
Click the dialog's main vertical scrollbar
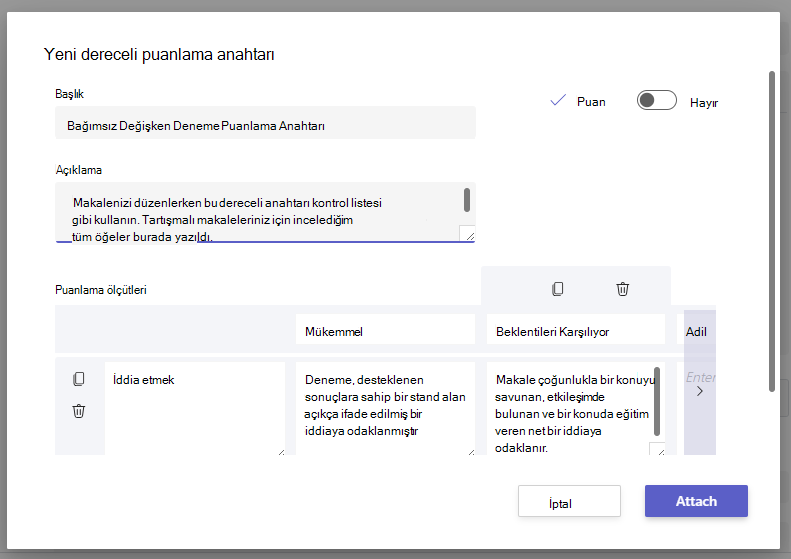click(x=772, y=231)
